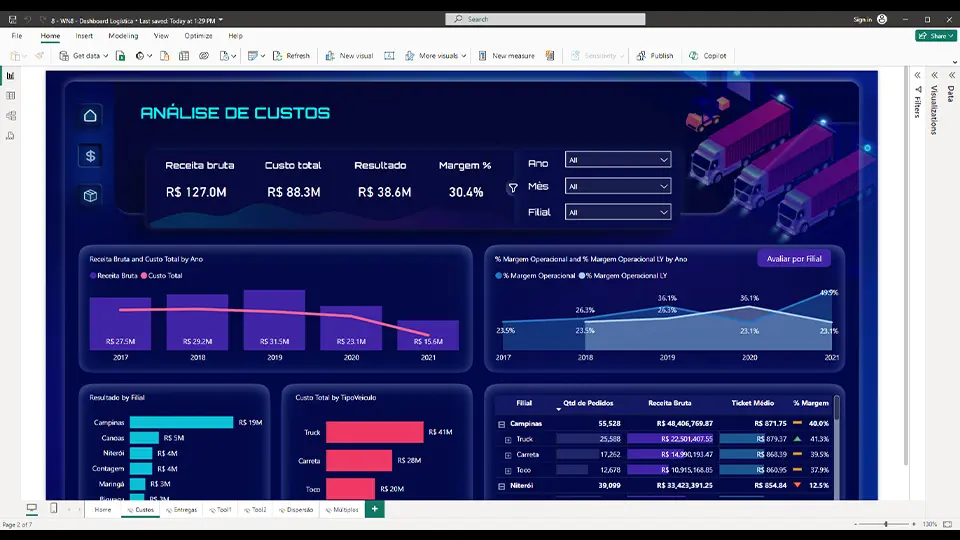Expand the Truck row in the matrix

tap(508, 440)
